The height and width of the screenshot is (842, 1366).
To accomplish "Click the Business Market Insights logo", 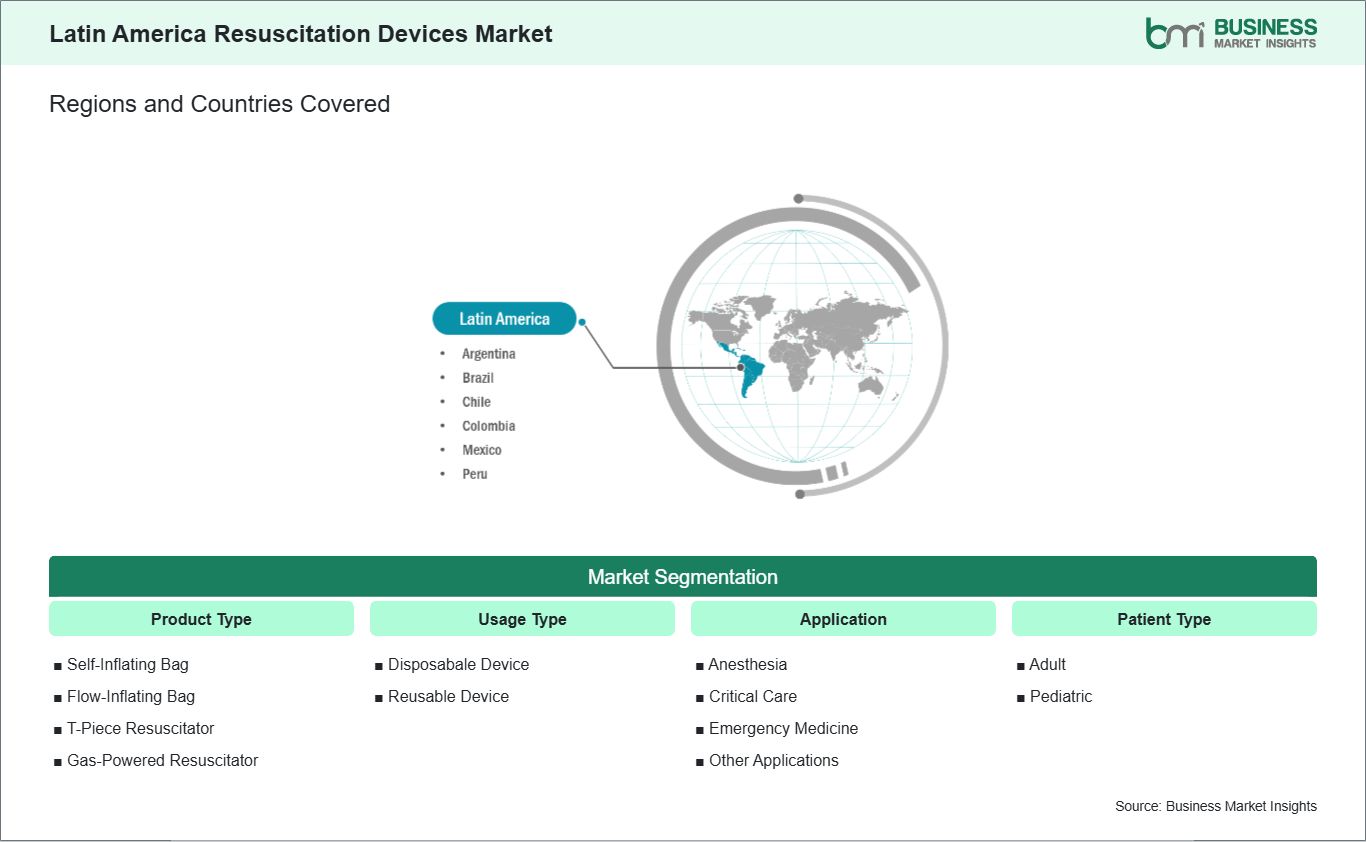I will 1231,33.
